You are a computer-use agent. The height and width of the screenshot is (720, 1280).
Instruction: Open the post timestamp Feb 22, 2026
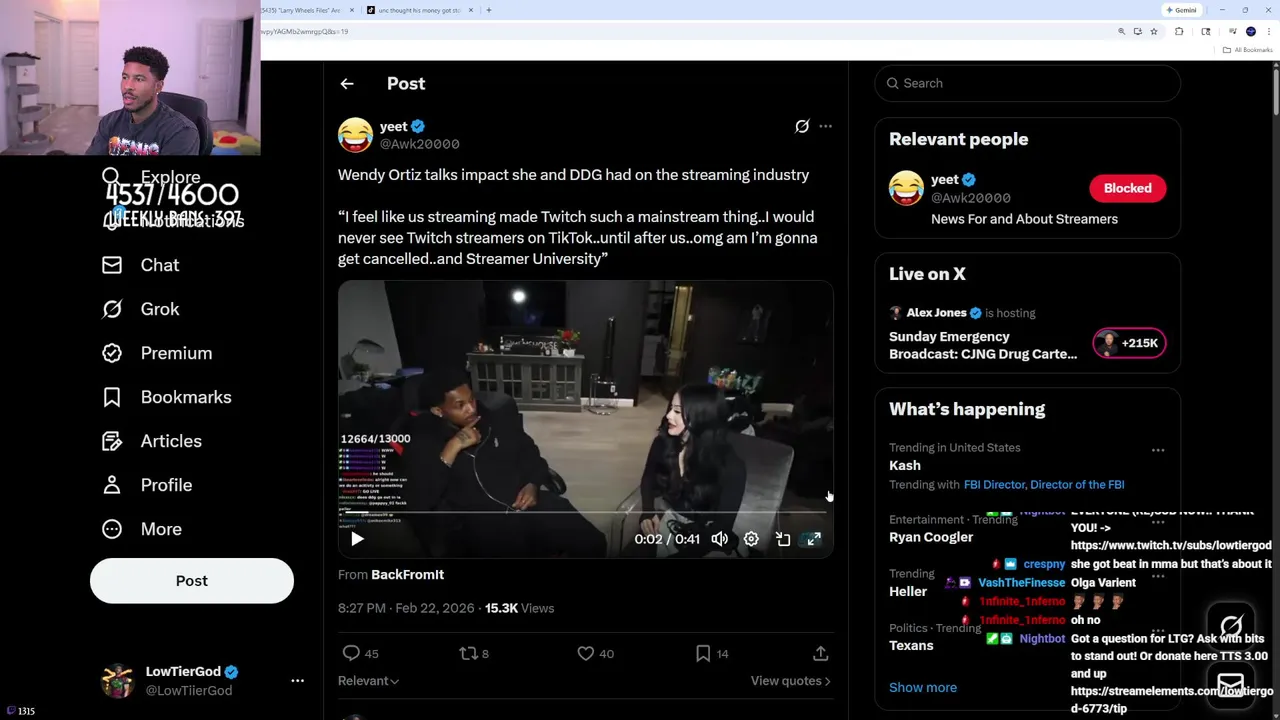click(x=408, y=608)
